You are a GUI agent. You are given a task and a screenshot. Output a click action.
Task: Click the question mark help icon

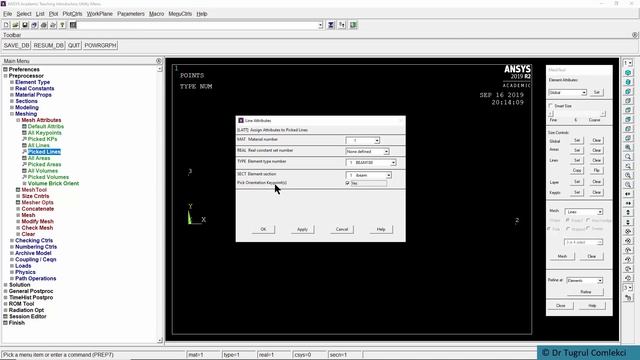pos(62,25)
